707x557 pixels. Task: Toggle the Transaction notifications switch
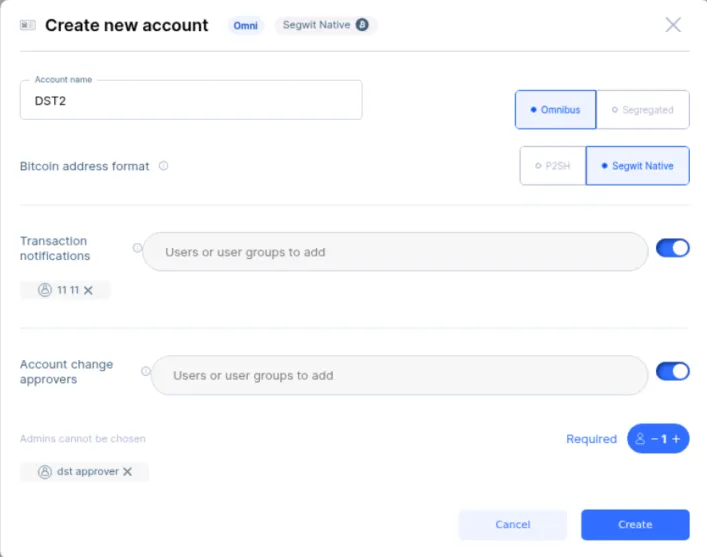click(672, 248)
